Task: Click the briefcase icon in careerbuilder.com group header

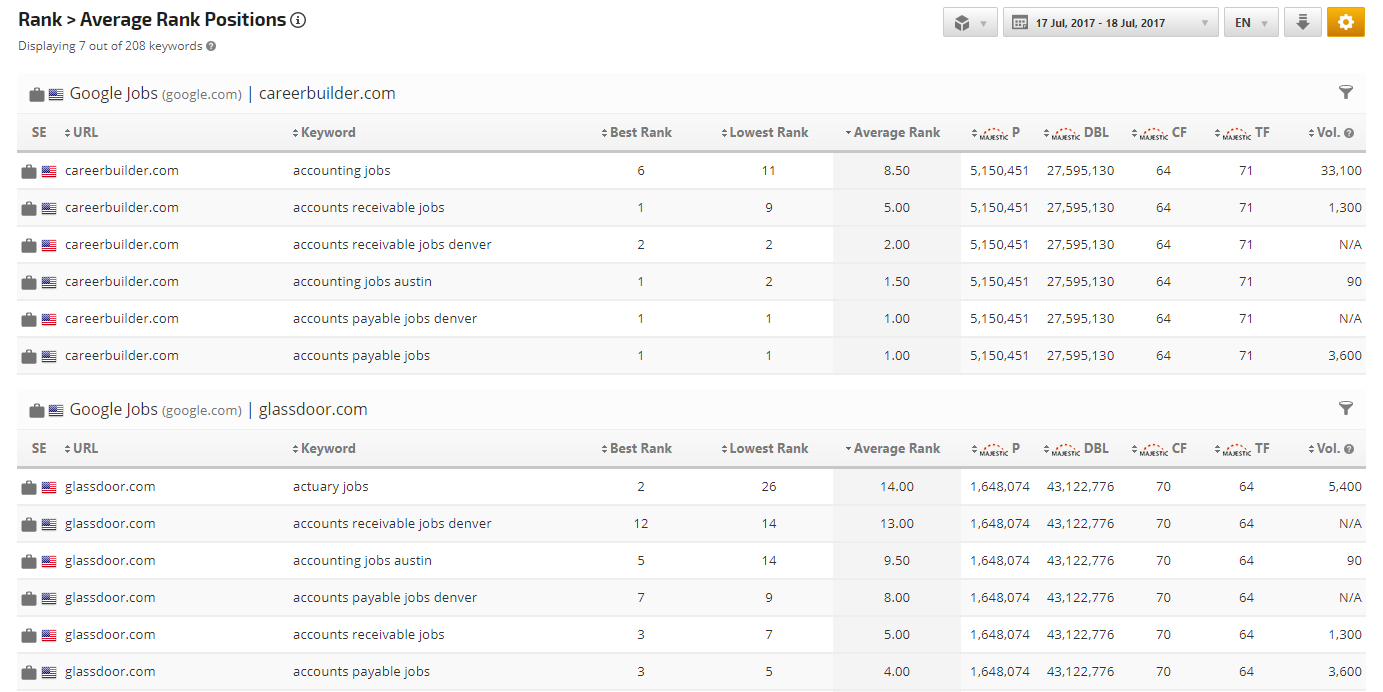Action: [37, 94]
